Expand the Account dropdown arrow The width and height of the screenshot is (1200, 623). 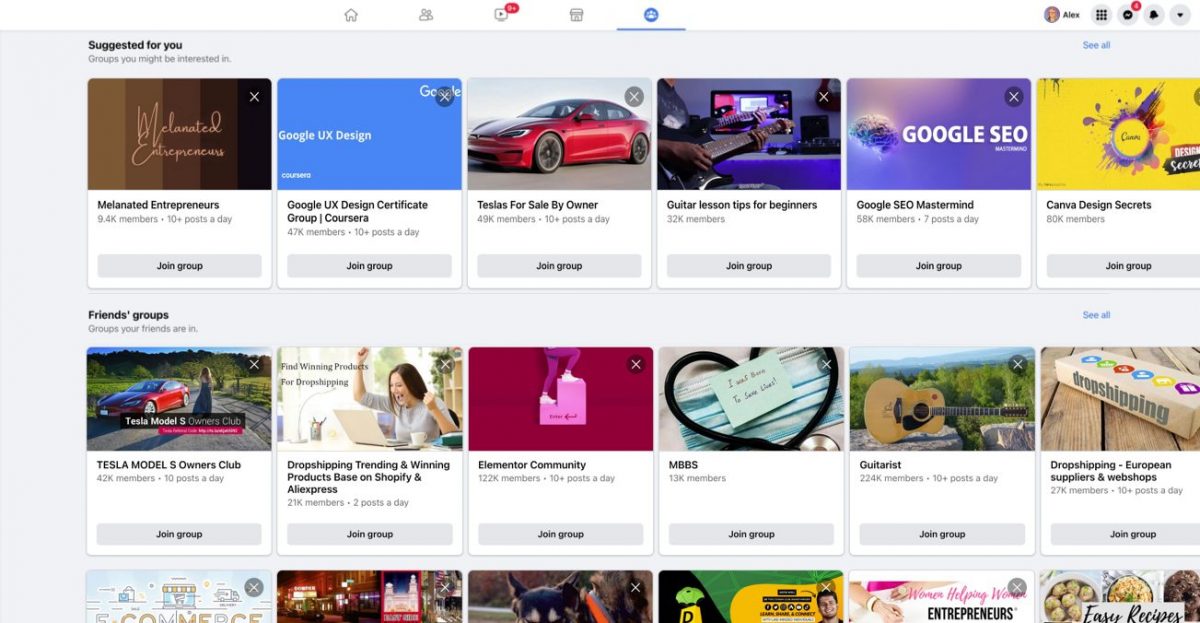(x=1181, y=15)
